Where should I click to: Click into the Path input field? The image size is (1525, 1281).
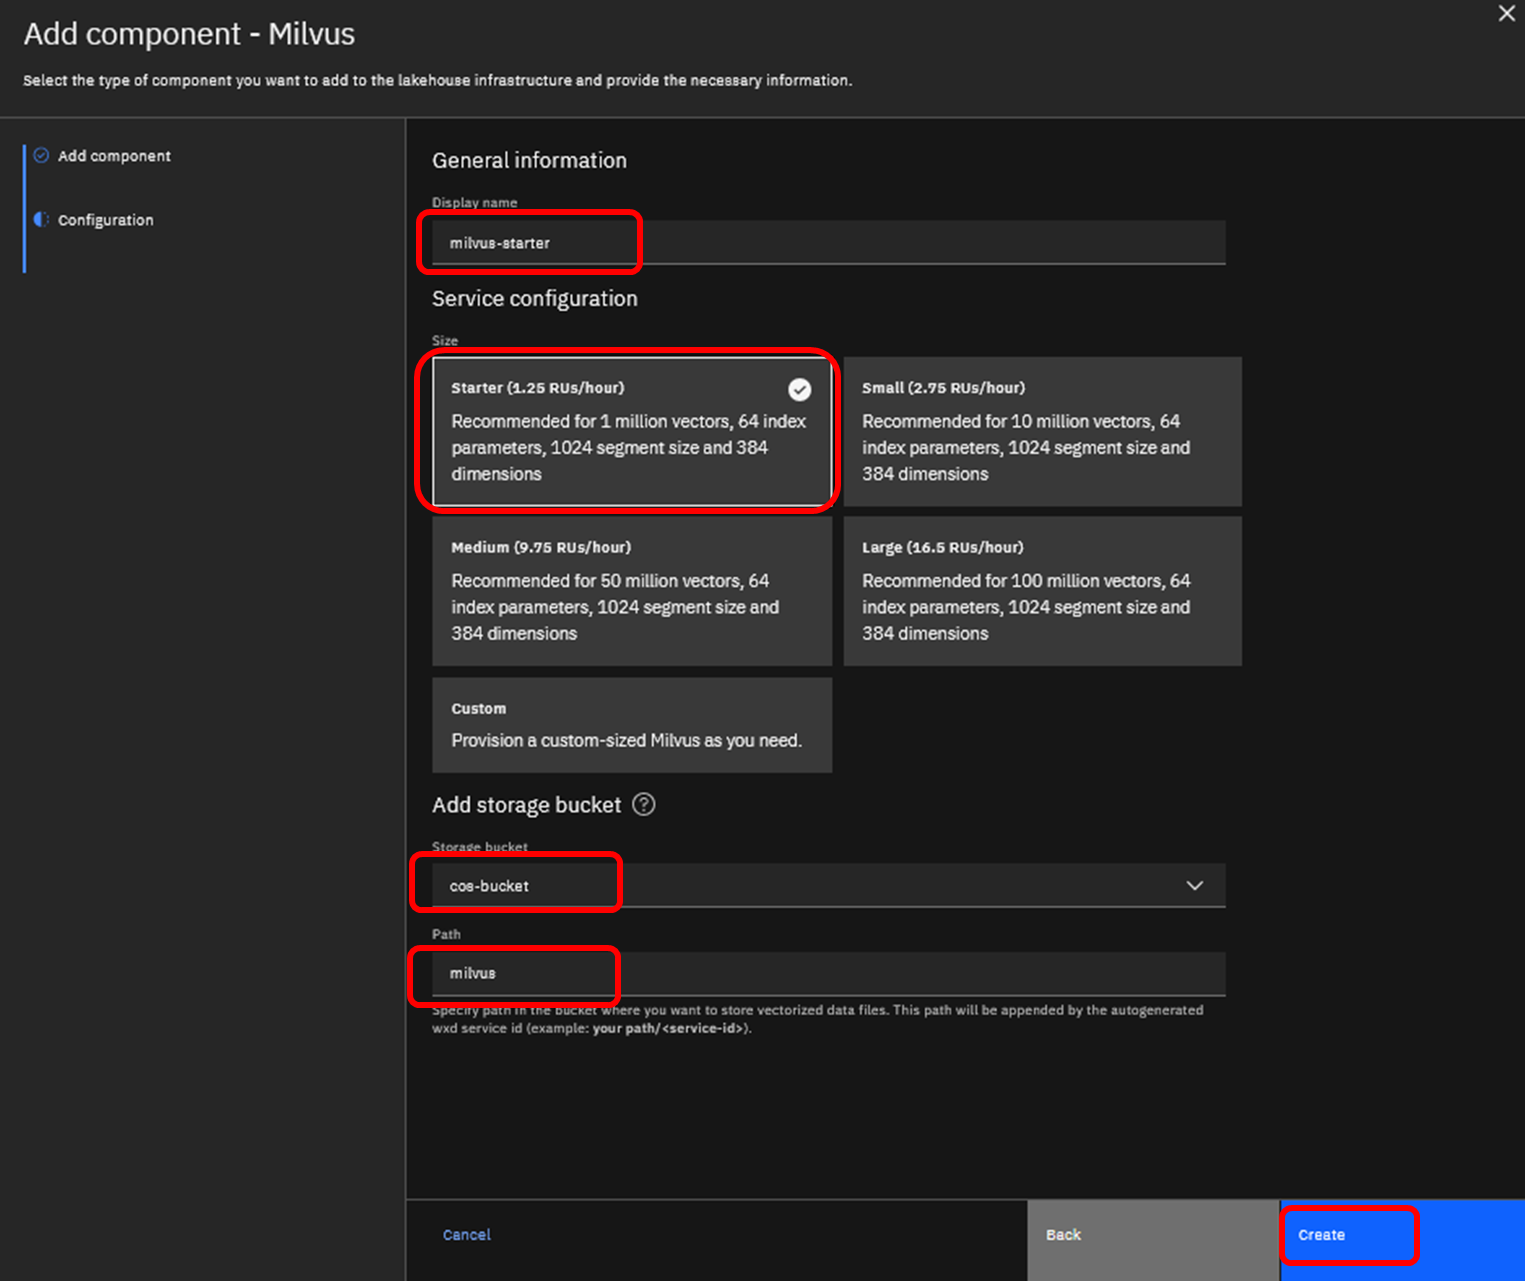(828, 973)
